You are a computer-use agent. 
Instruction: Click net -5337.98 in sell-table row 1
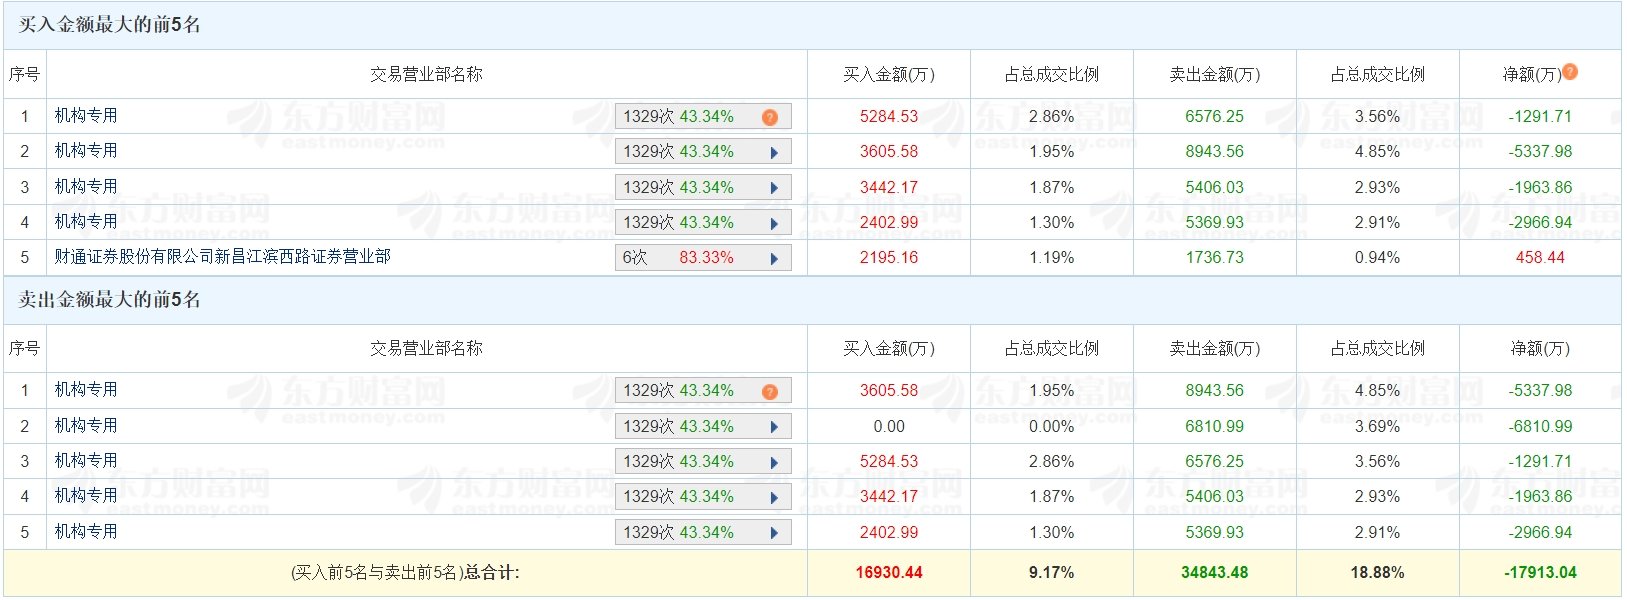tap(1540, 391)
